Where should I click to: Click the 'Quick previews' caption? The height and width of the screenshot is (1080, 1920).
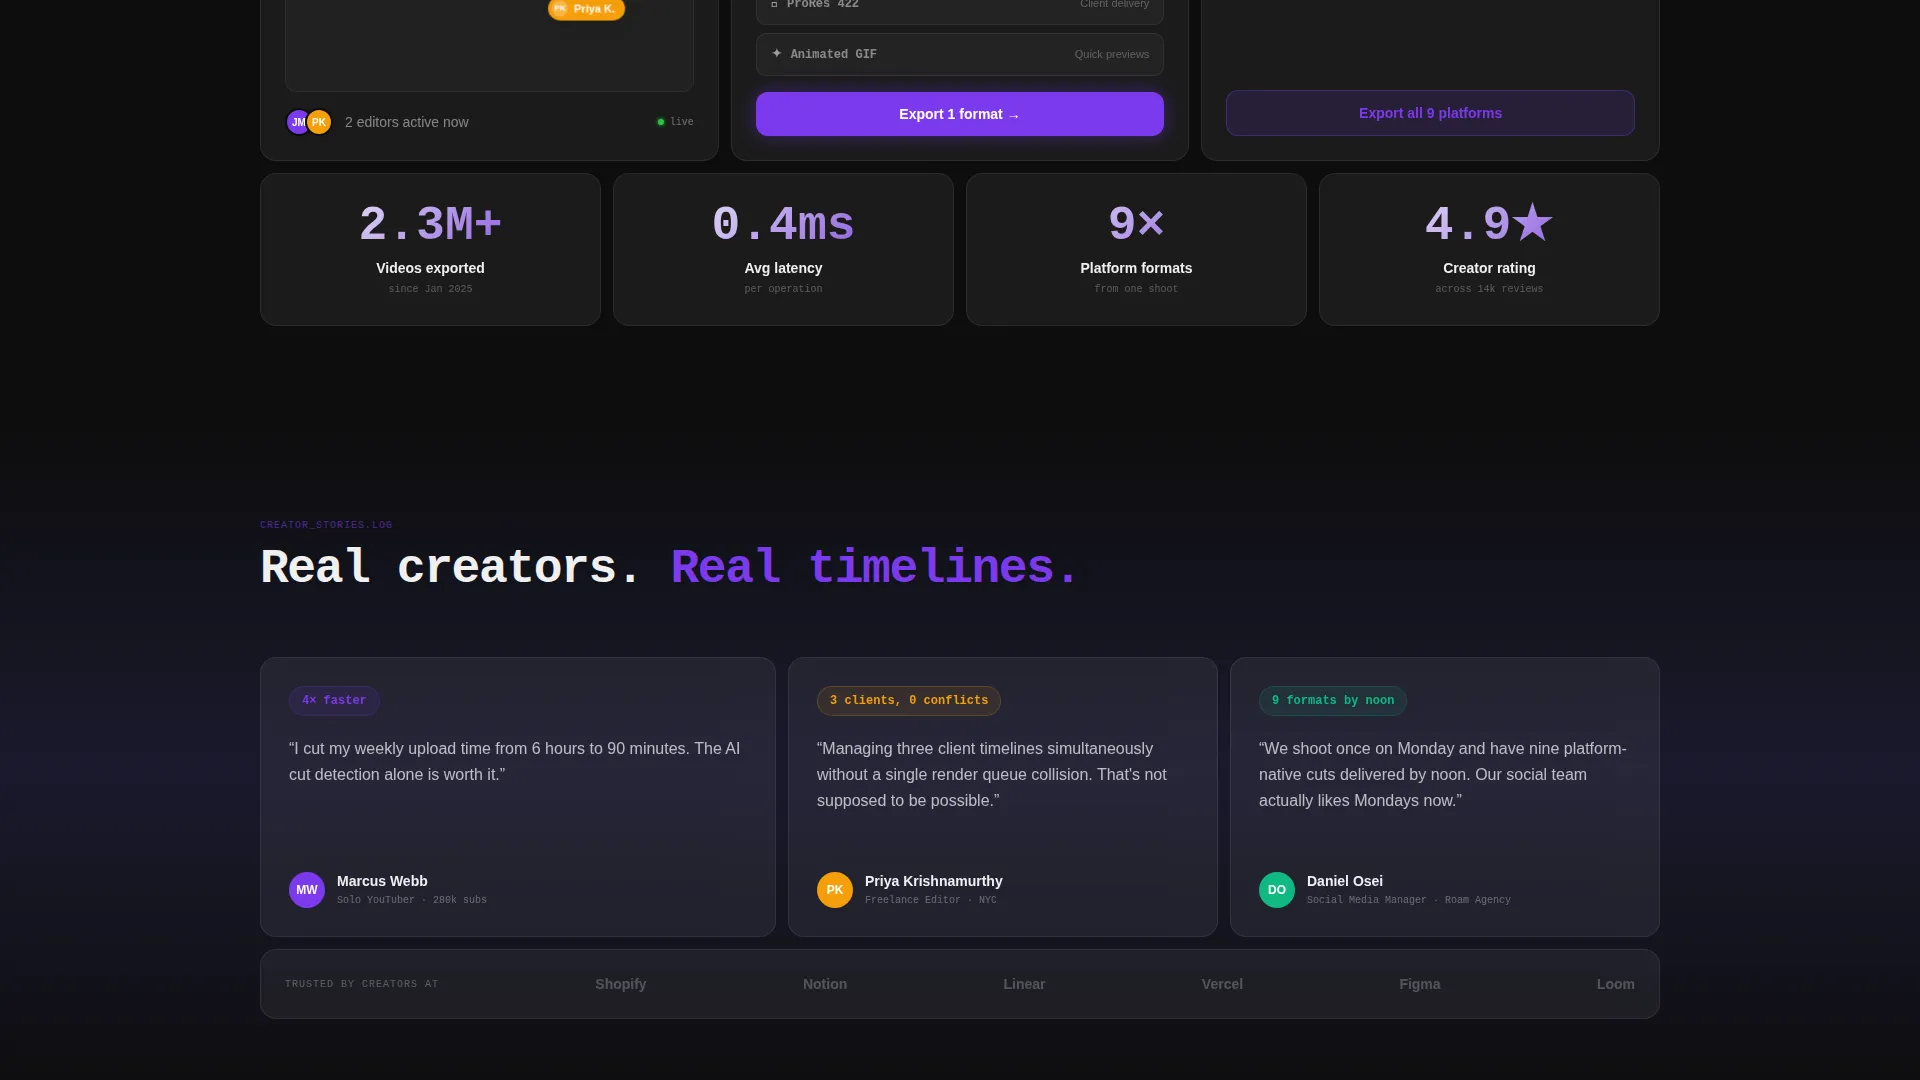1112,54
